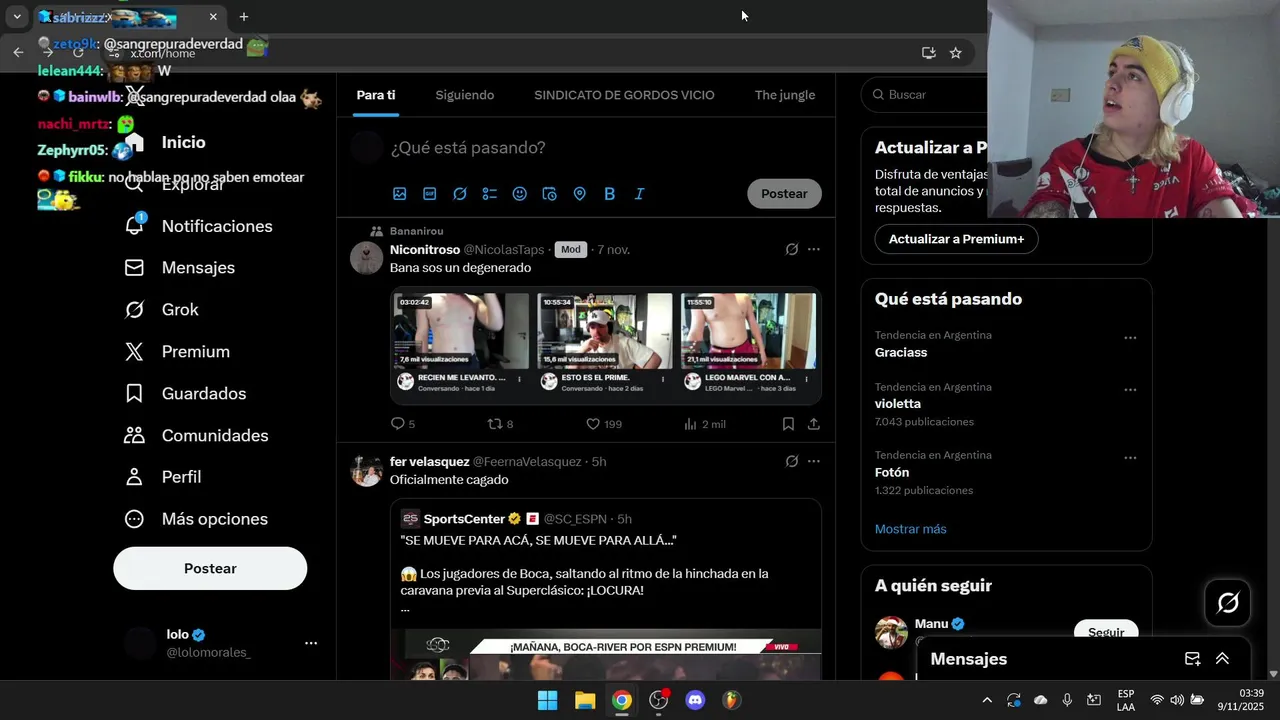Open Discord from taskbar
This screenshot has height=720, width=1280.
[696, 700]
